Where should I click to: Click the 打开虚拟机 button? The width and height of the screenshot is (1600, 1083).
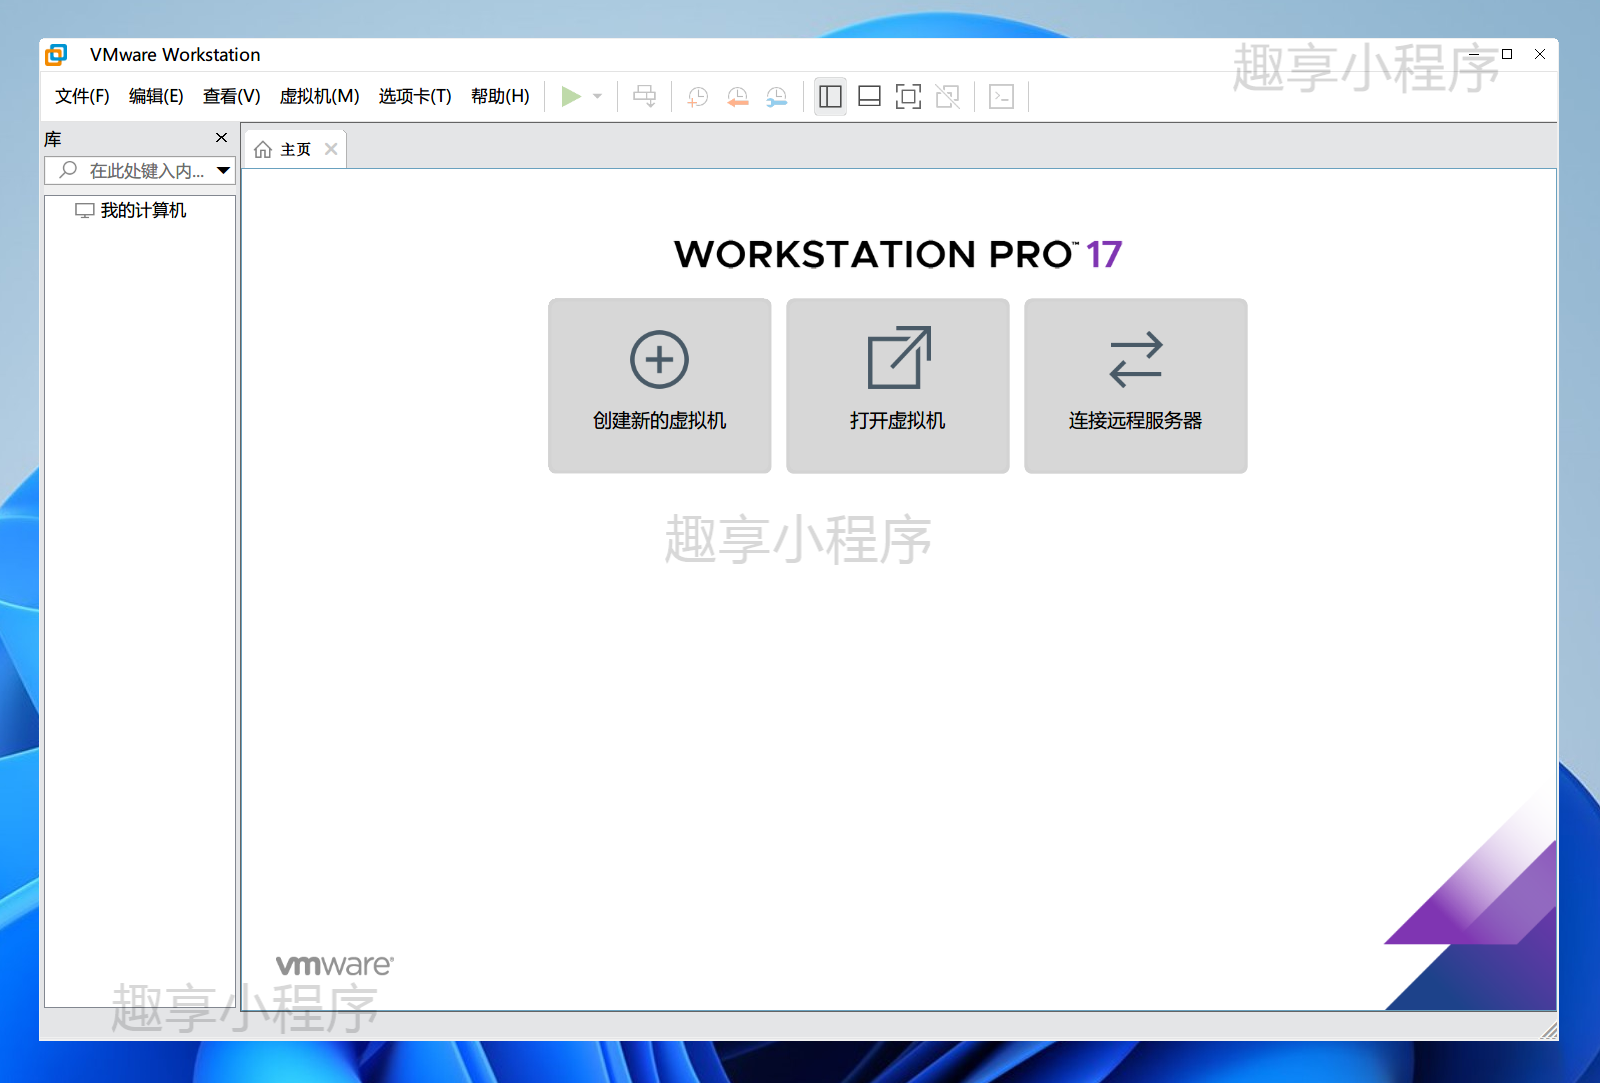point(898,386)
